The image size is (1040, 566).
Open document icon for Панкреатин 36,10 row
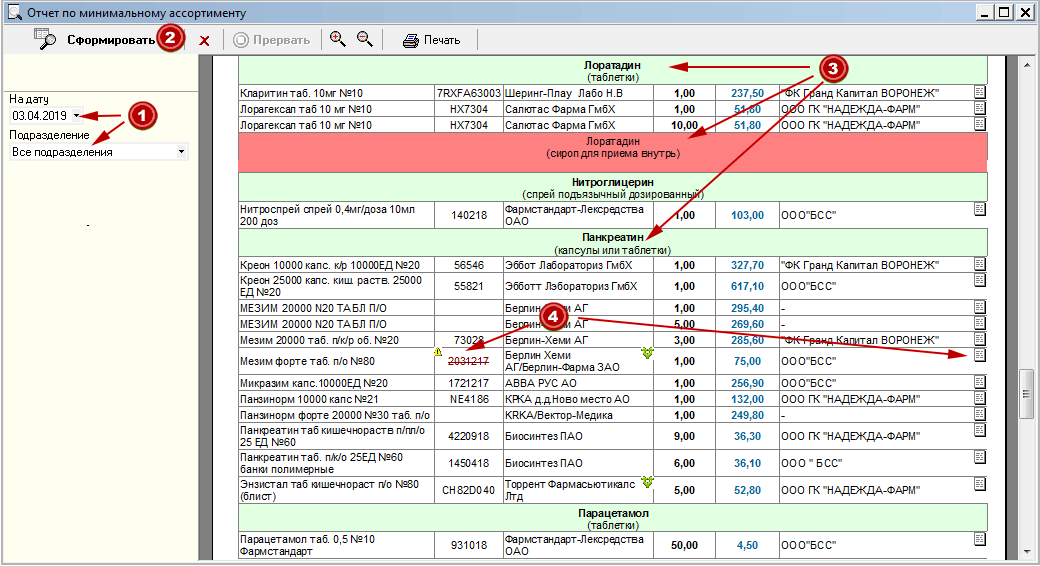click(980, 457)
